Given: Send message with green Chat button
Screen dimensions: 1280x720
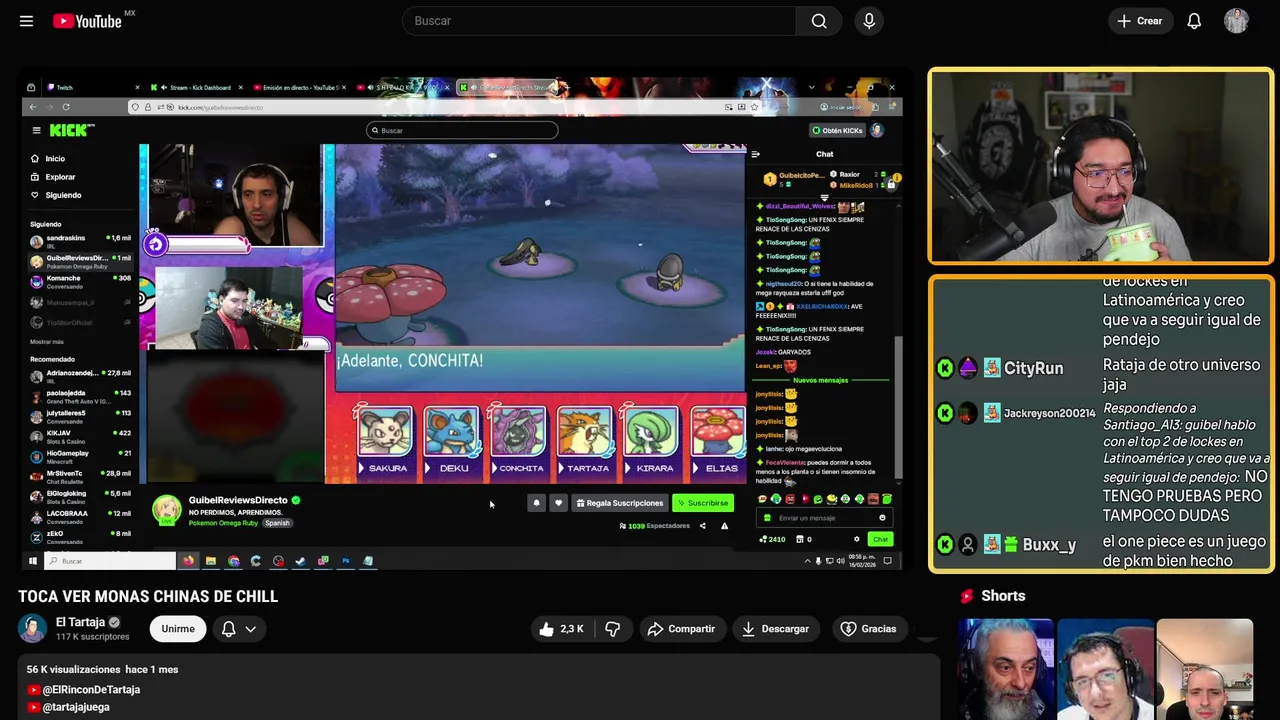Looking at the screenshot, I should click(x=880, y=539).
